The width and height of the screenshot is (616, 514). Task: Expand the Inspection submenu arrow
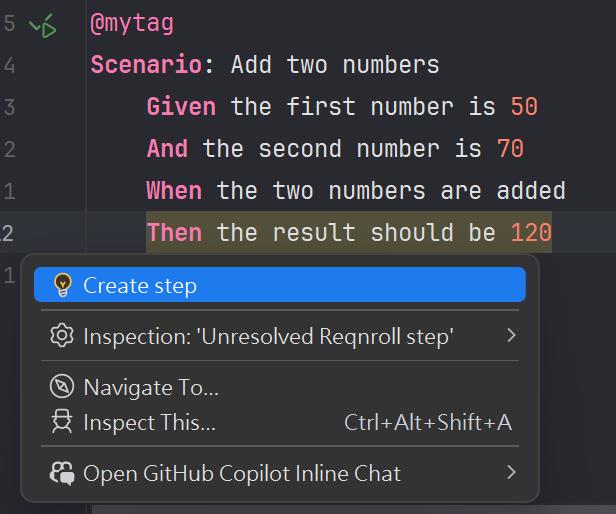(511, 336)
